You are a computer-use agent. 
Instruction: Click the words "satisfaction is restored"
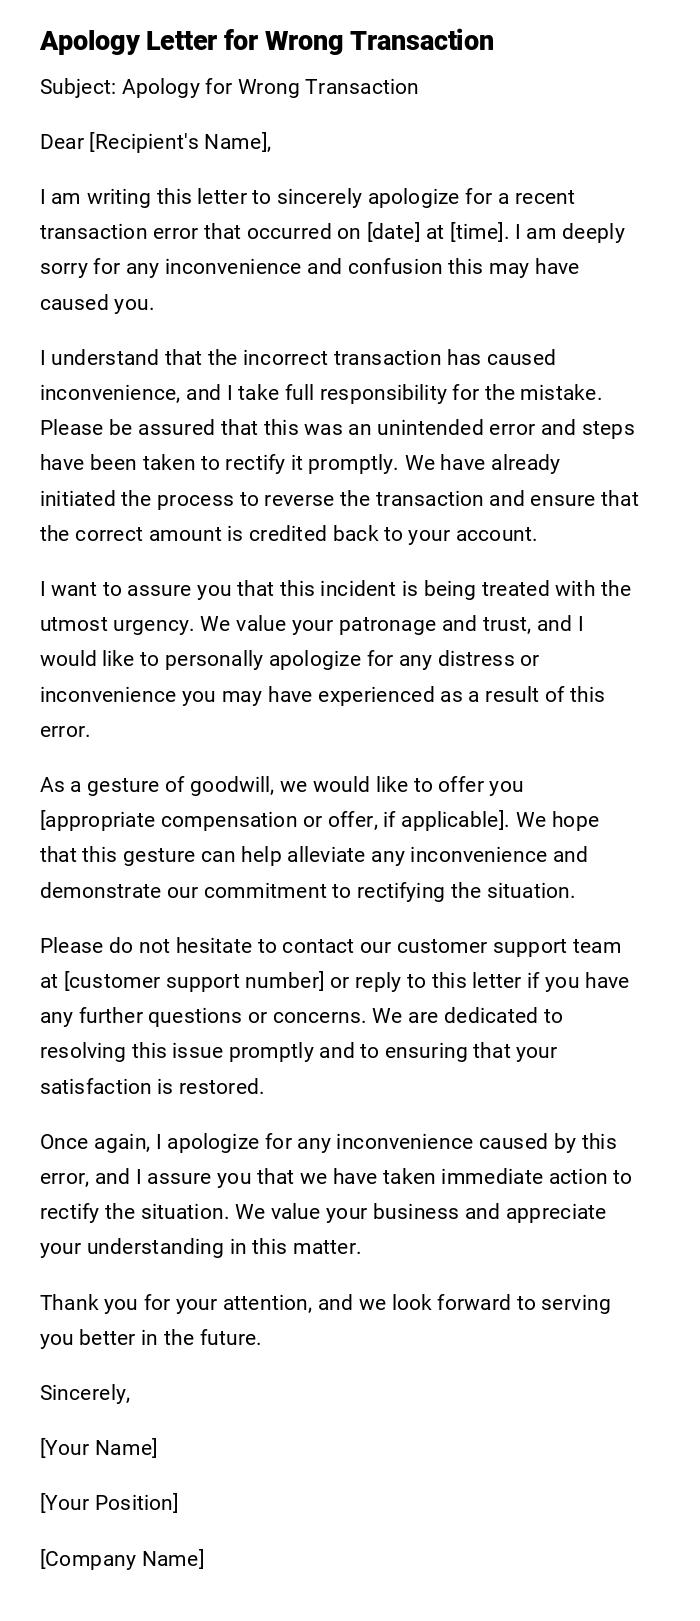(152, 1087)
